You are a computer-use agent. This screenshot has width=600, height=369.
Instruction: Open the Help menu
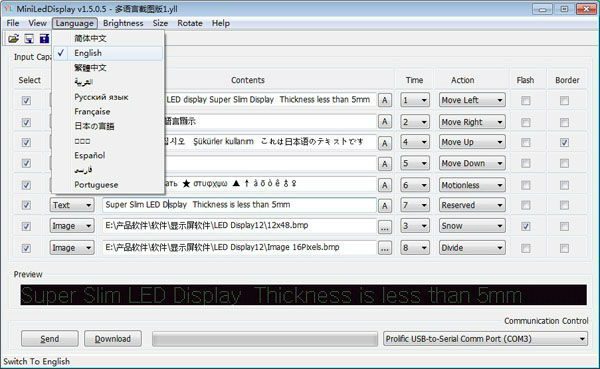[221, 23]
